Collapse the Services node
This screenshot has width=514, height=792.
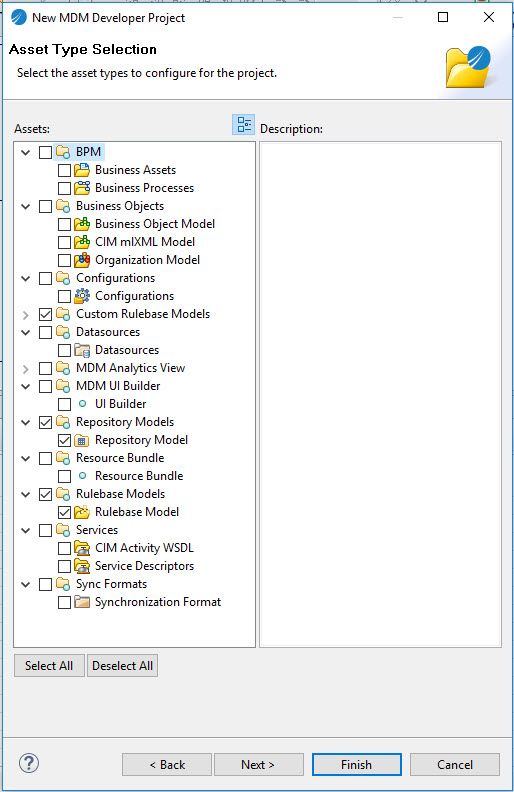(x=26, y=530)
